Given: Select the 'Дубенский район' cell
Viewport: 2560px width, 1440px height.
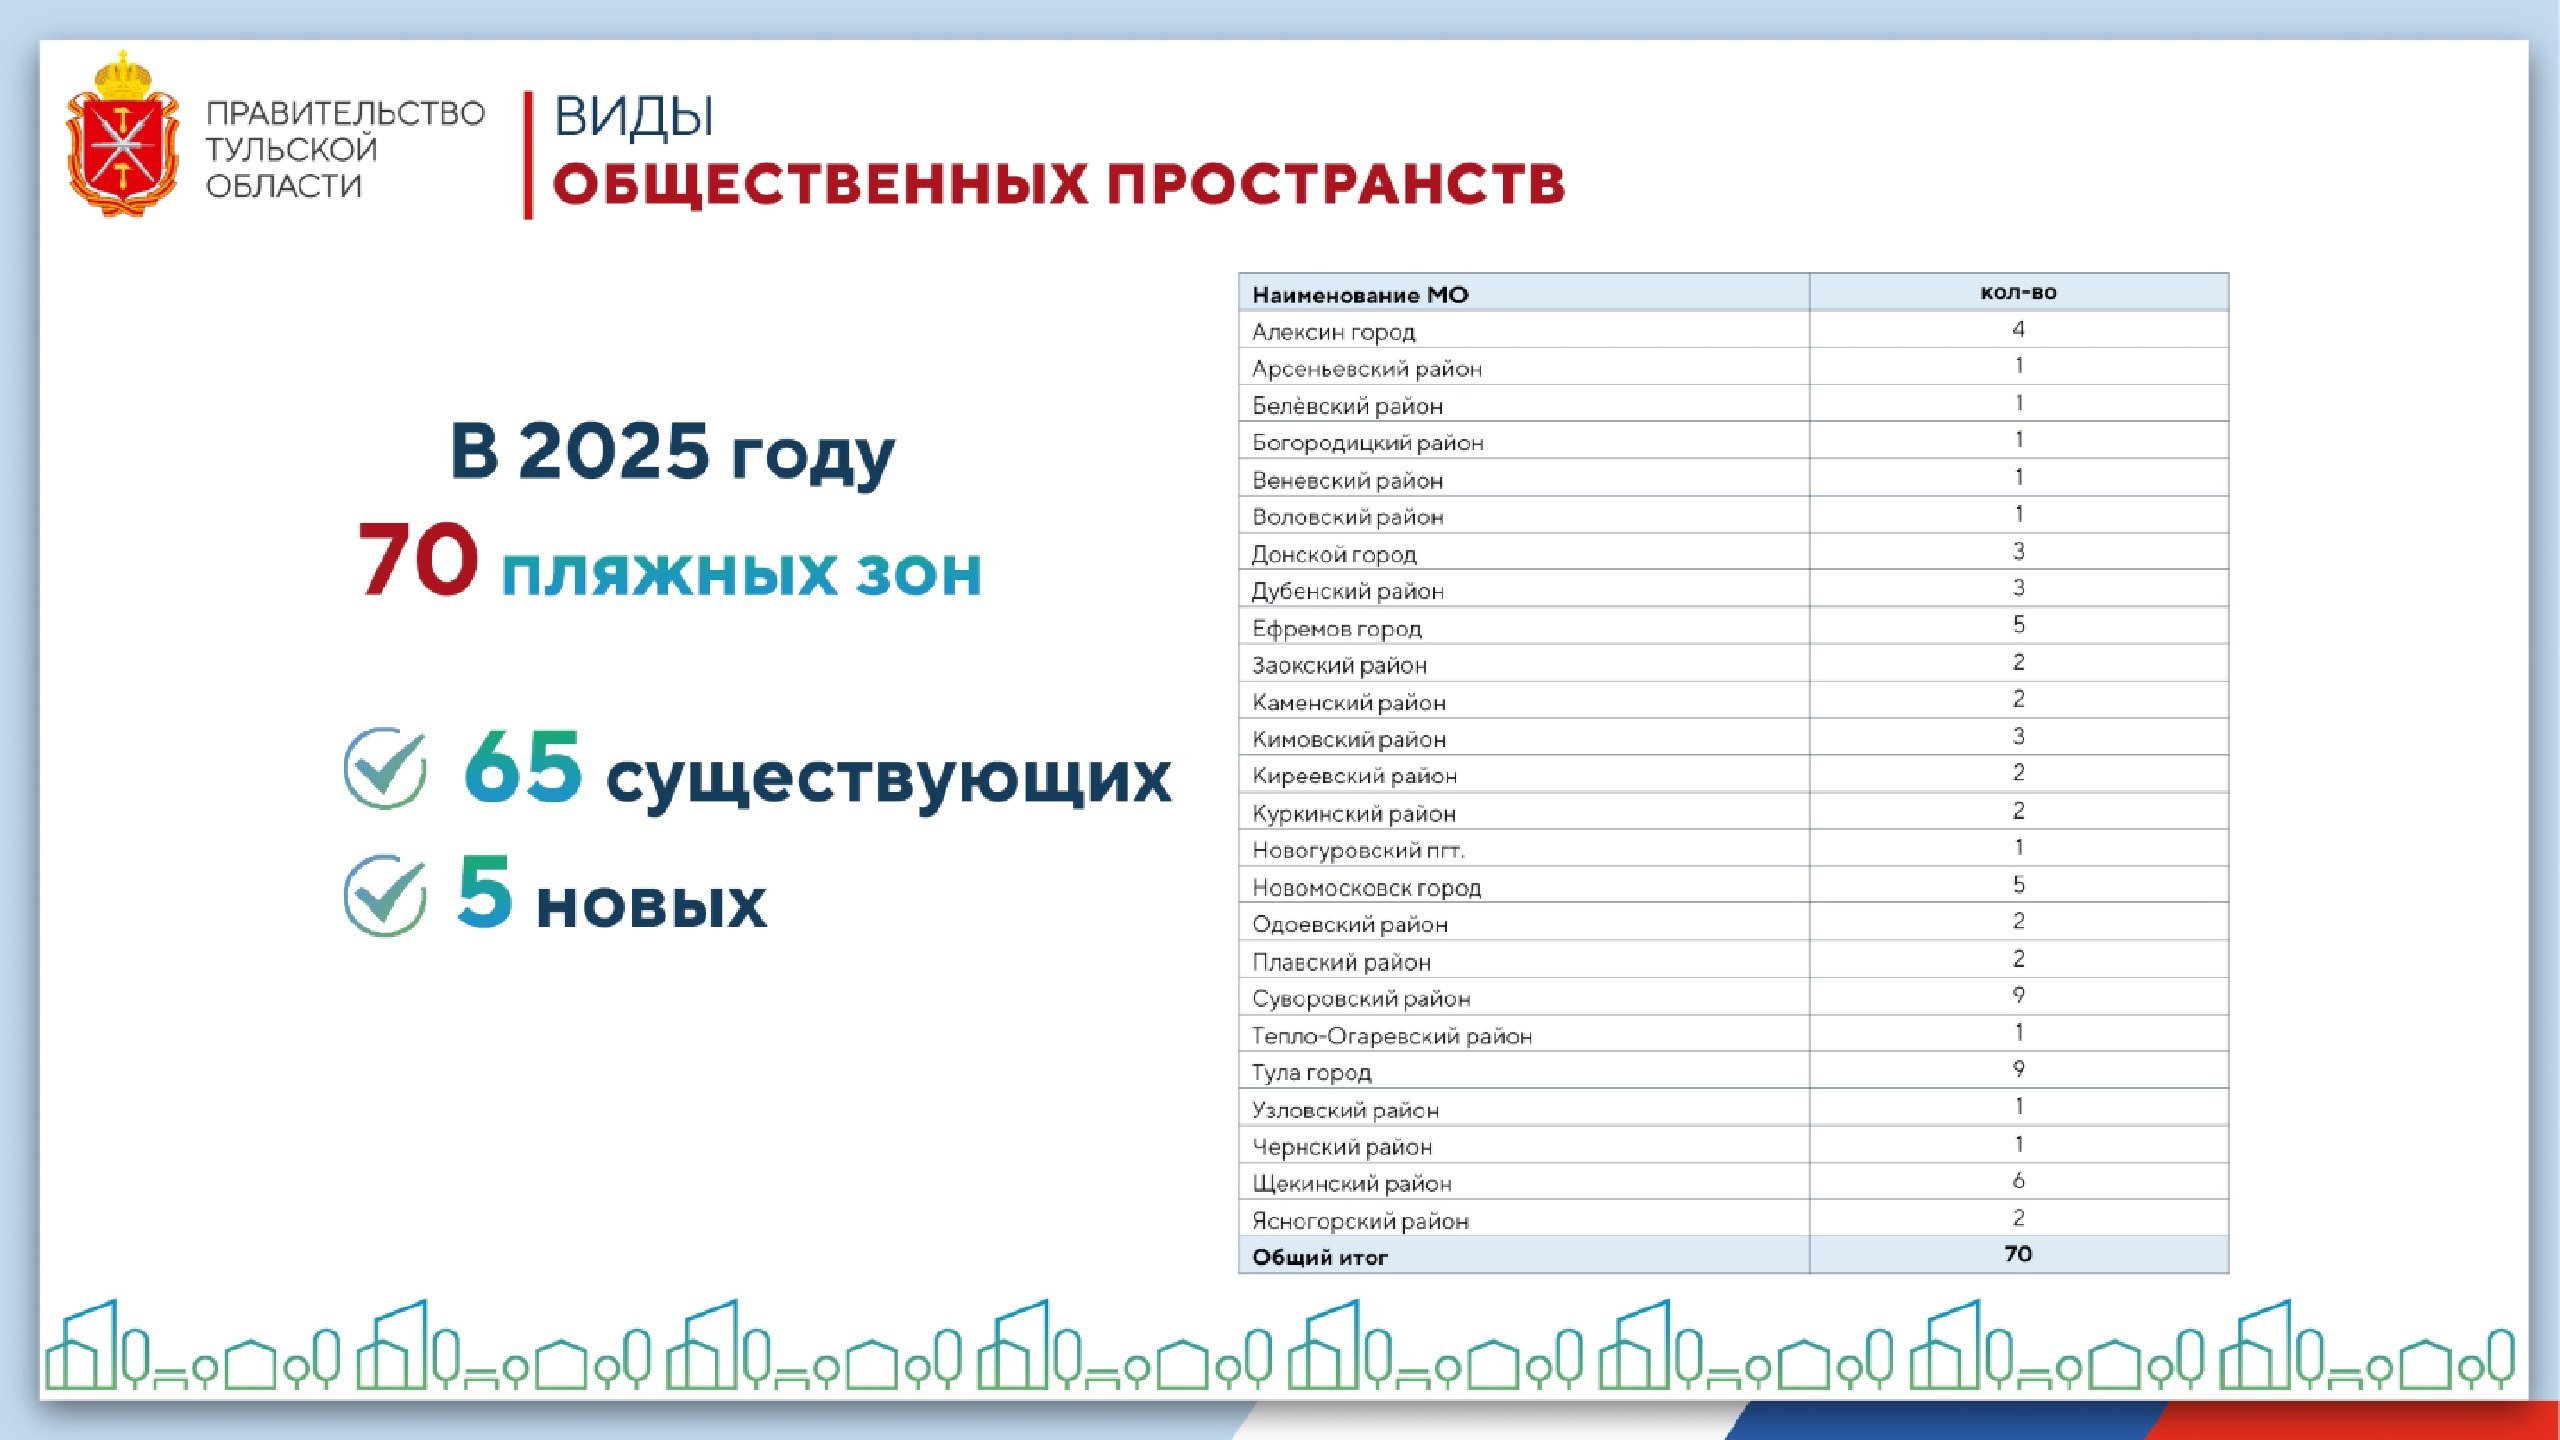Looking at the screenshot, I should click(1524, 589).
